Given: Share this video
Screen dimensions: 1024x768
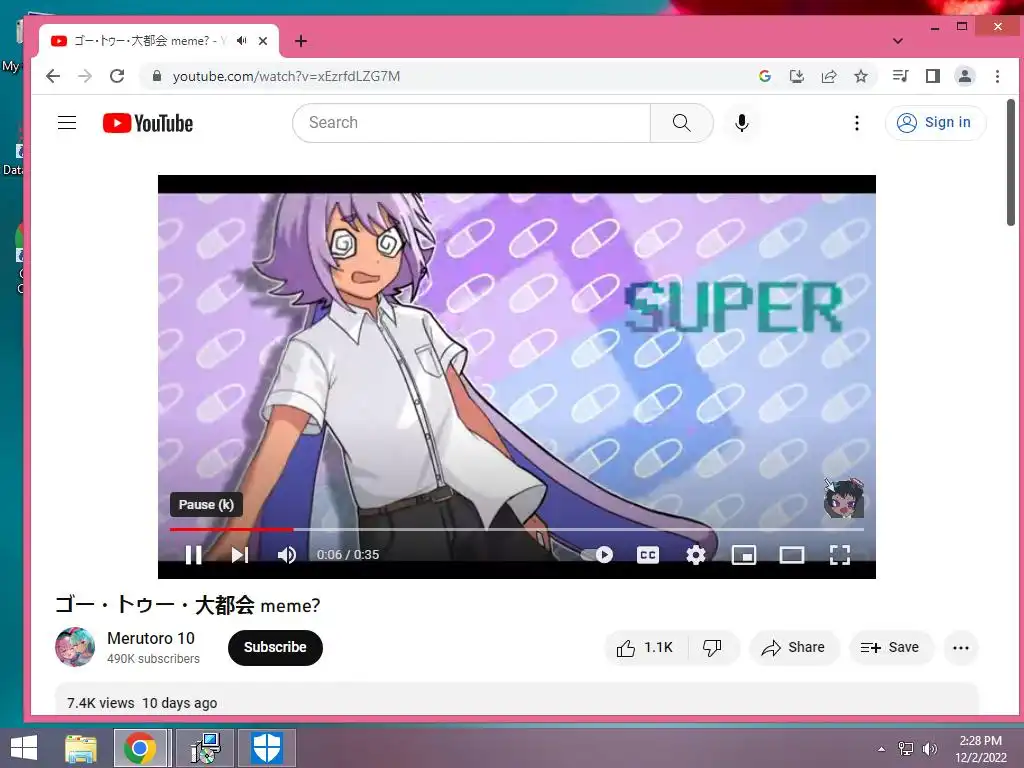Looking at the screenshot, I should [x=793, y=647].
